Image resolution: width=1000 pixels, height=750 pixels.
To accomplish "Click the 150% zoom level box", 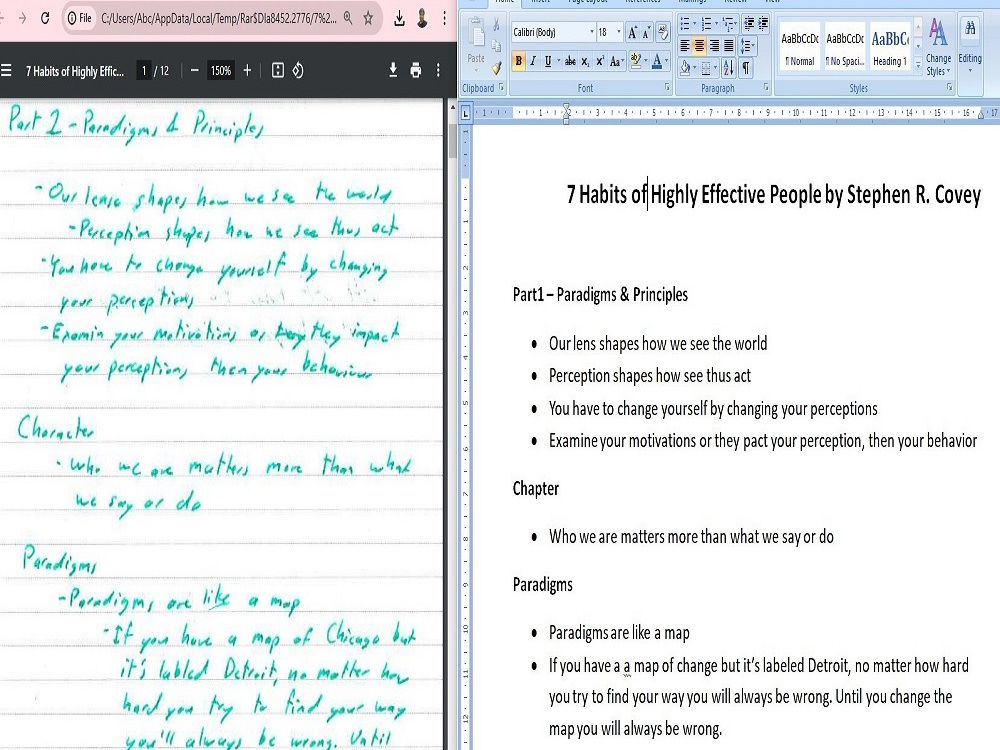I will coord(221,70).
